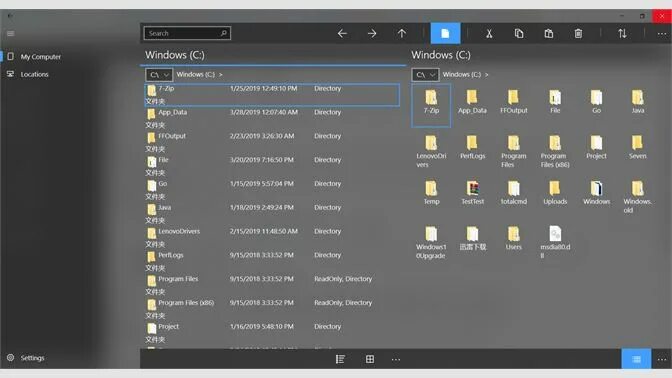
Task: Select FFOutput folder in grid
Action: [x=513, y=102]
